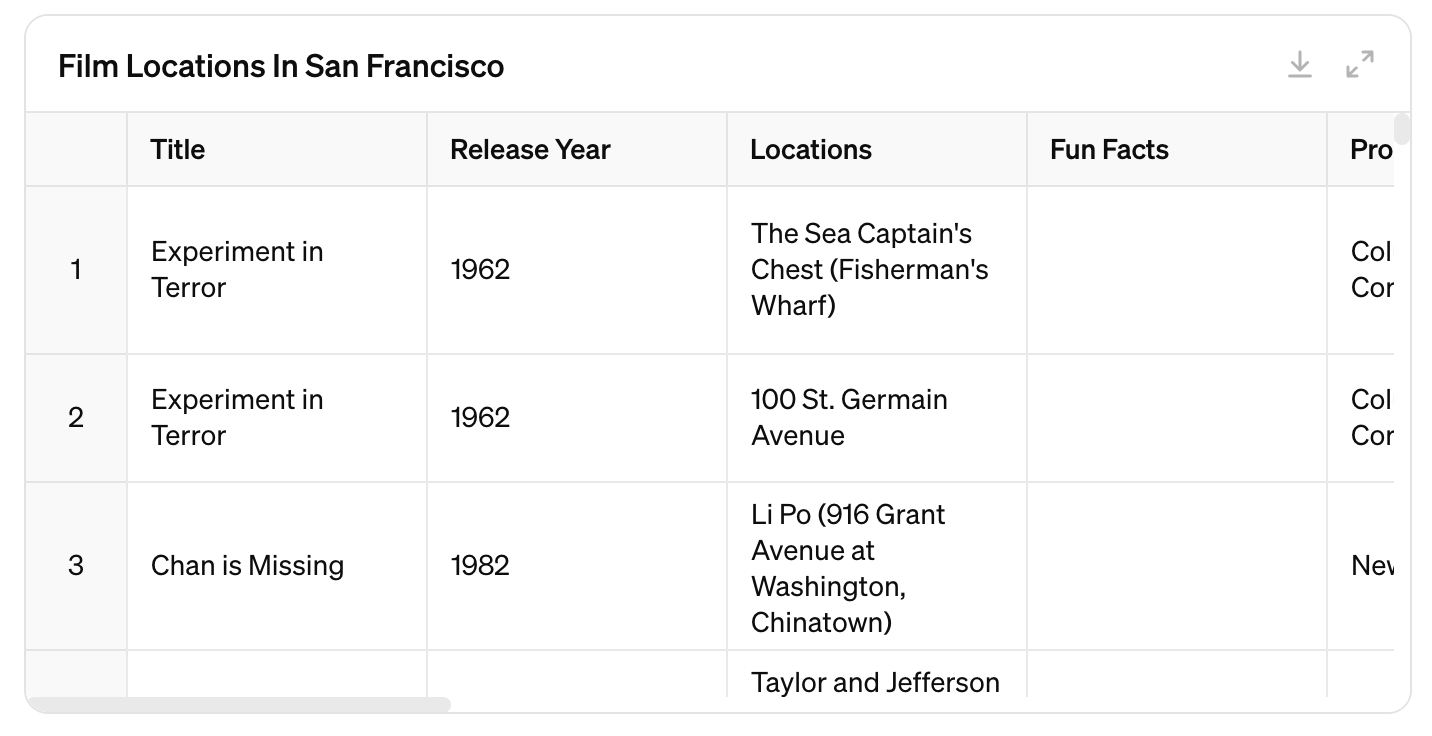Click the Release Year column header
1432x736 pixels.
[530, 150]
